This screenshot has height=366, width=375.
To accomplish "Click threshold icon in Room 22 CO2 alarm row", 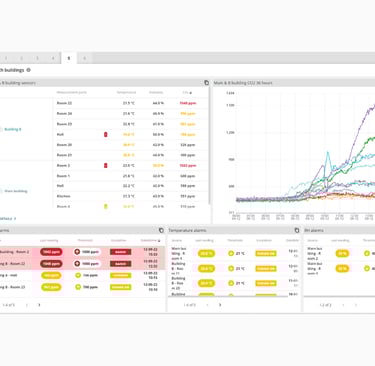I will pos(77,264).
